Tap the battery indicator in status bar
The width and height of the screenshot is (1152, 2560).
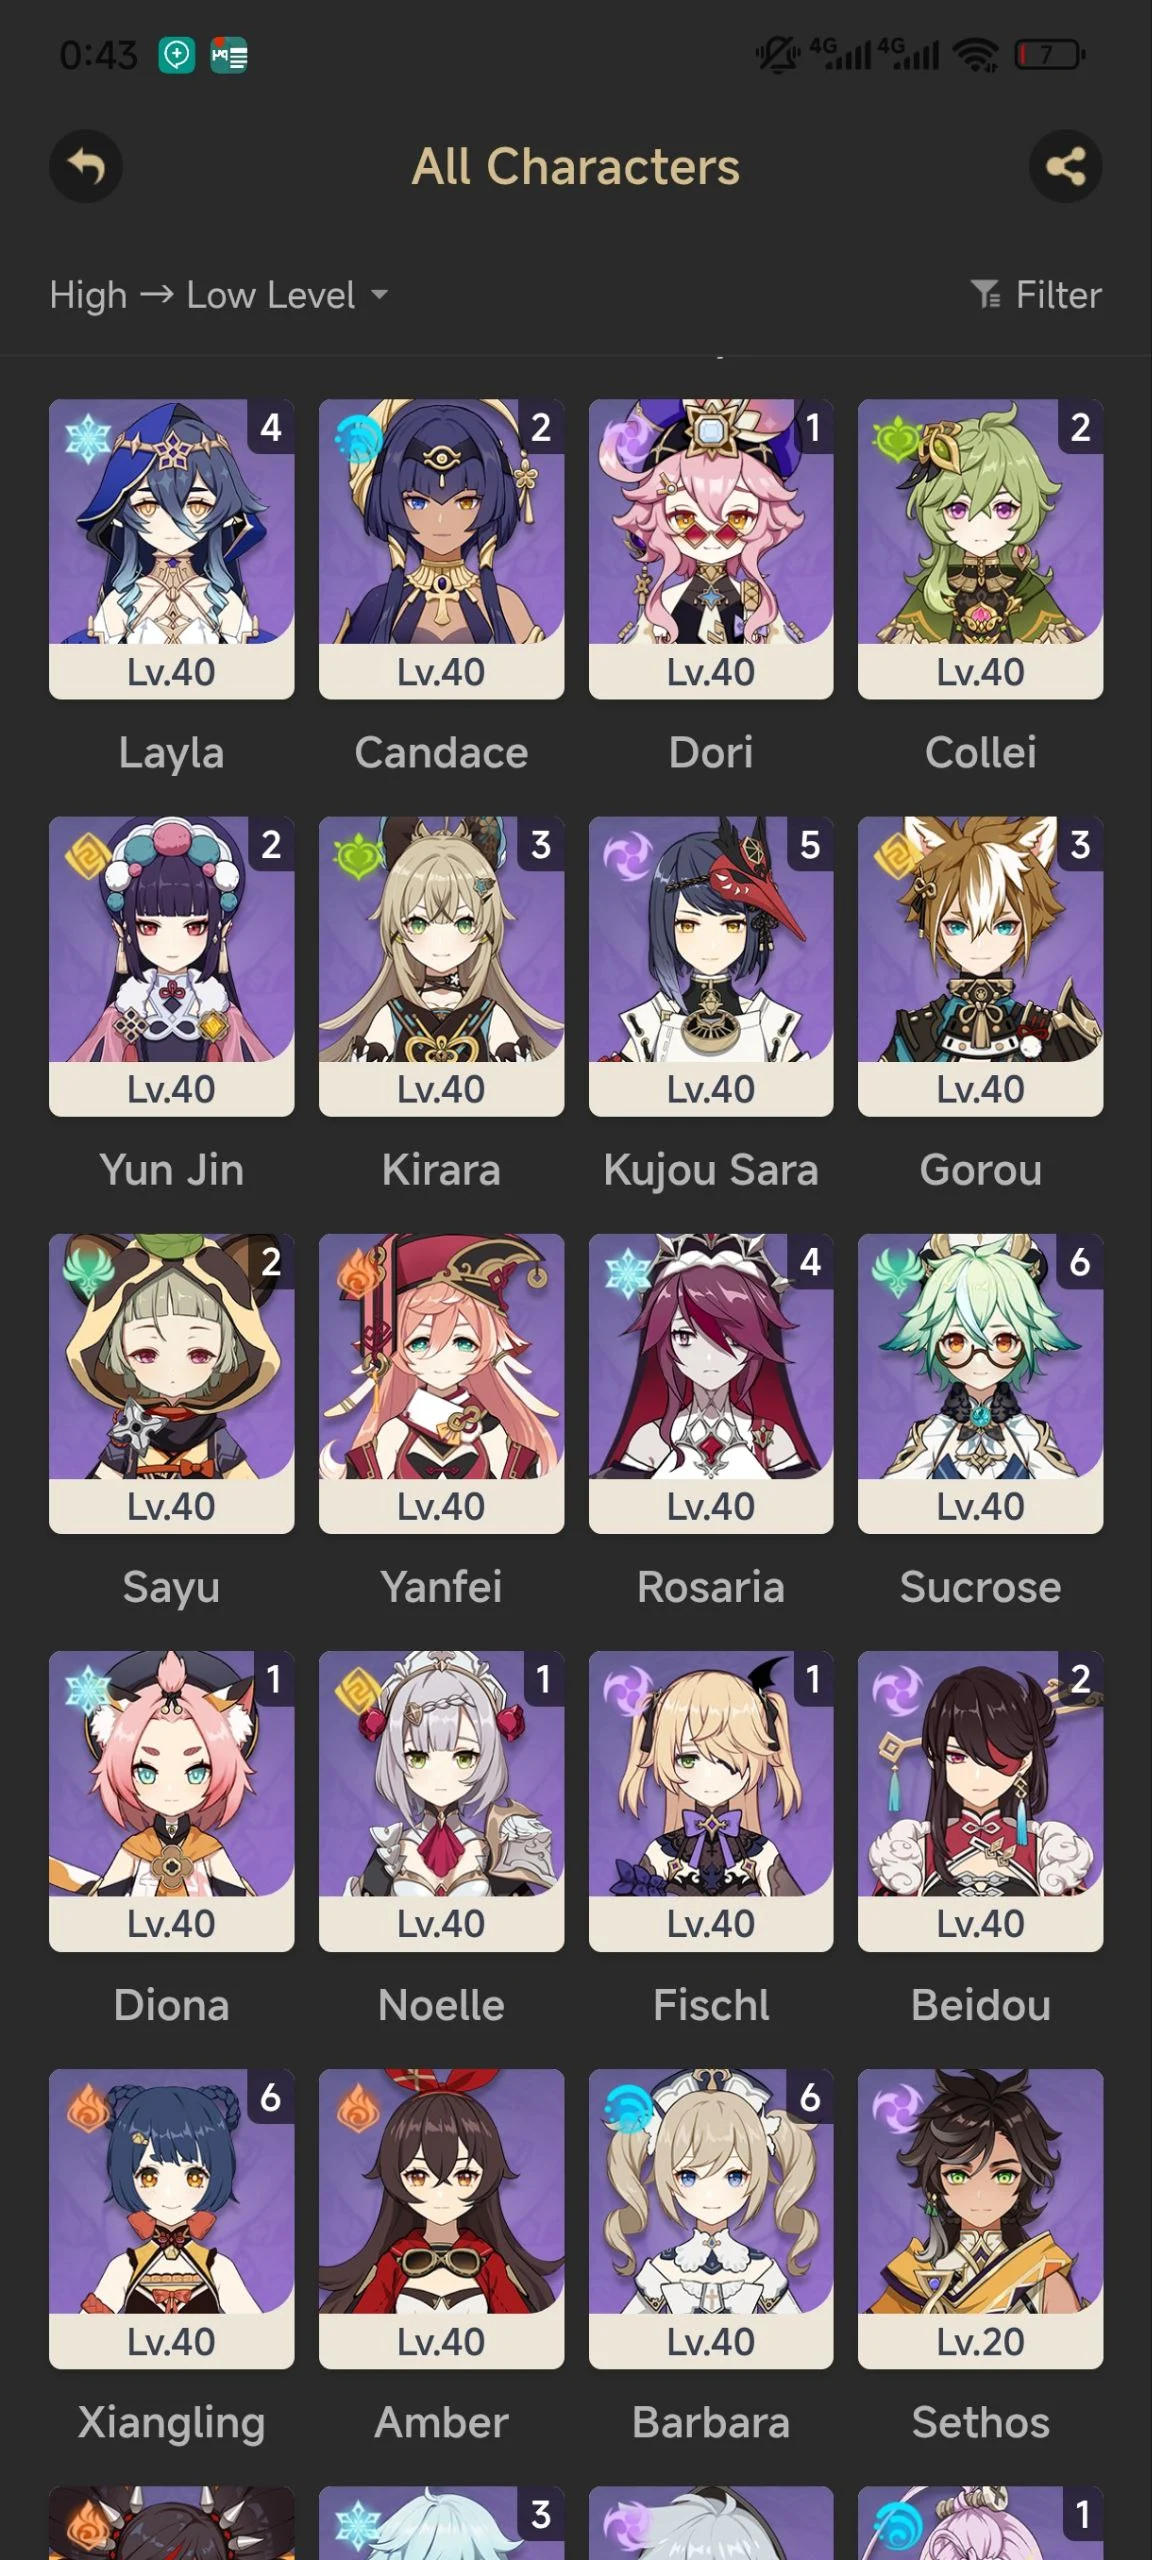pos(1050,54)
